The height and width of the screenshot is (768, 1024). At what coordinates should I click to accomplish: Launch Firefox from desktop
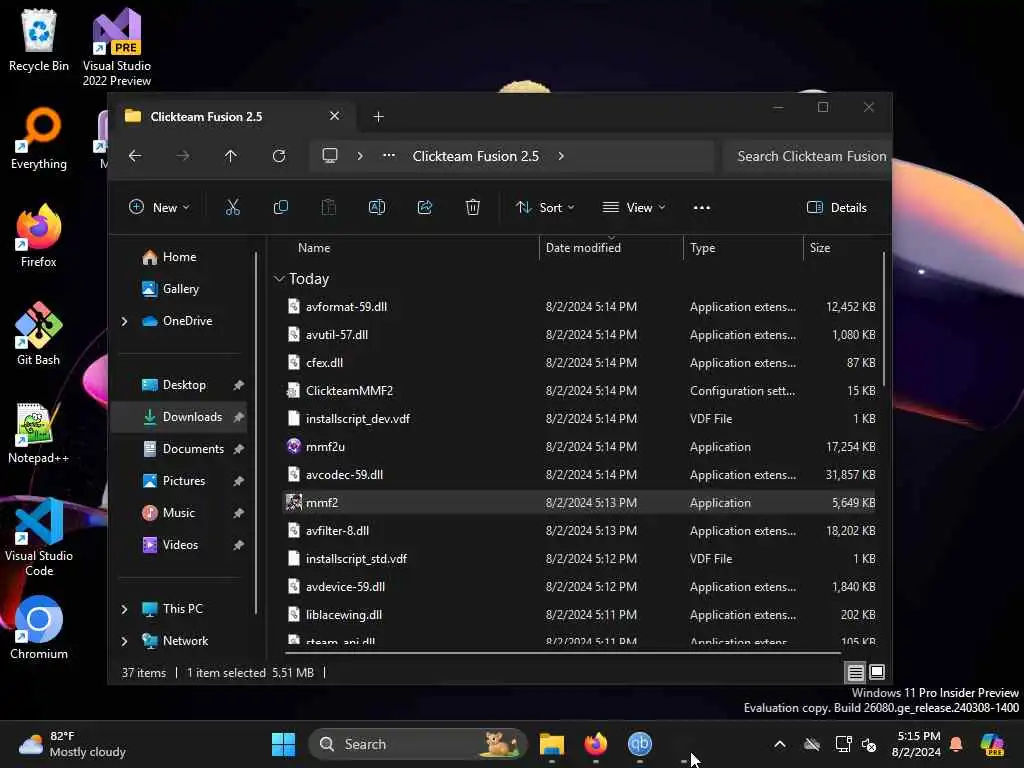tap(39, 236)
